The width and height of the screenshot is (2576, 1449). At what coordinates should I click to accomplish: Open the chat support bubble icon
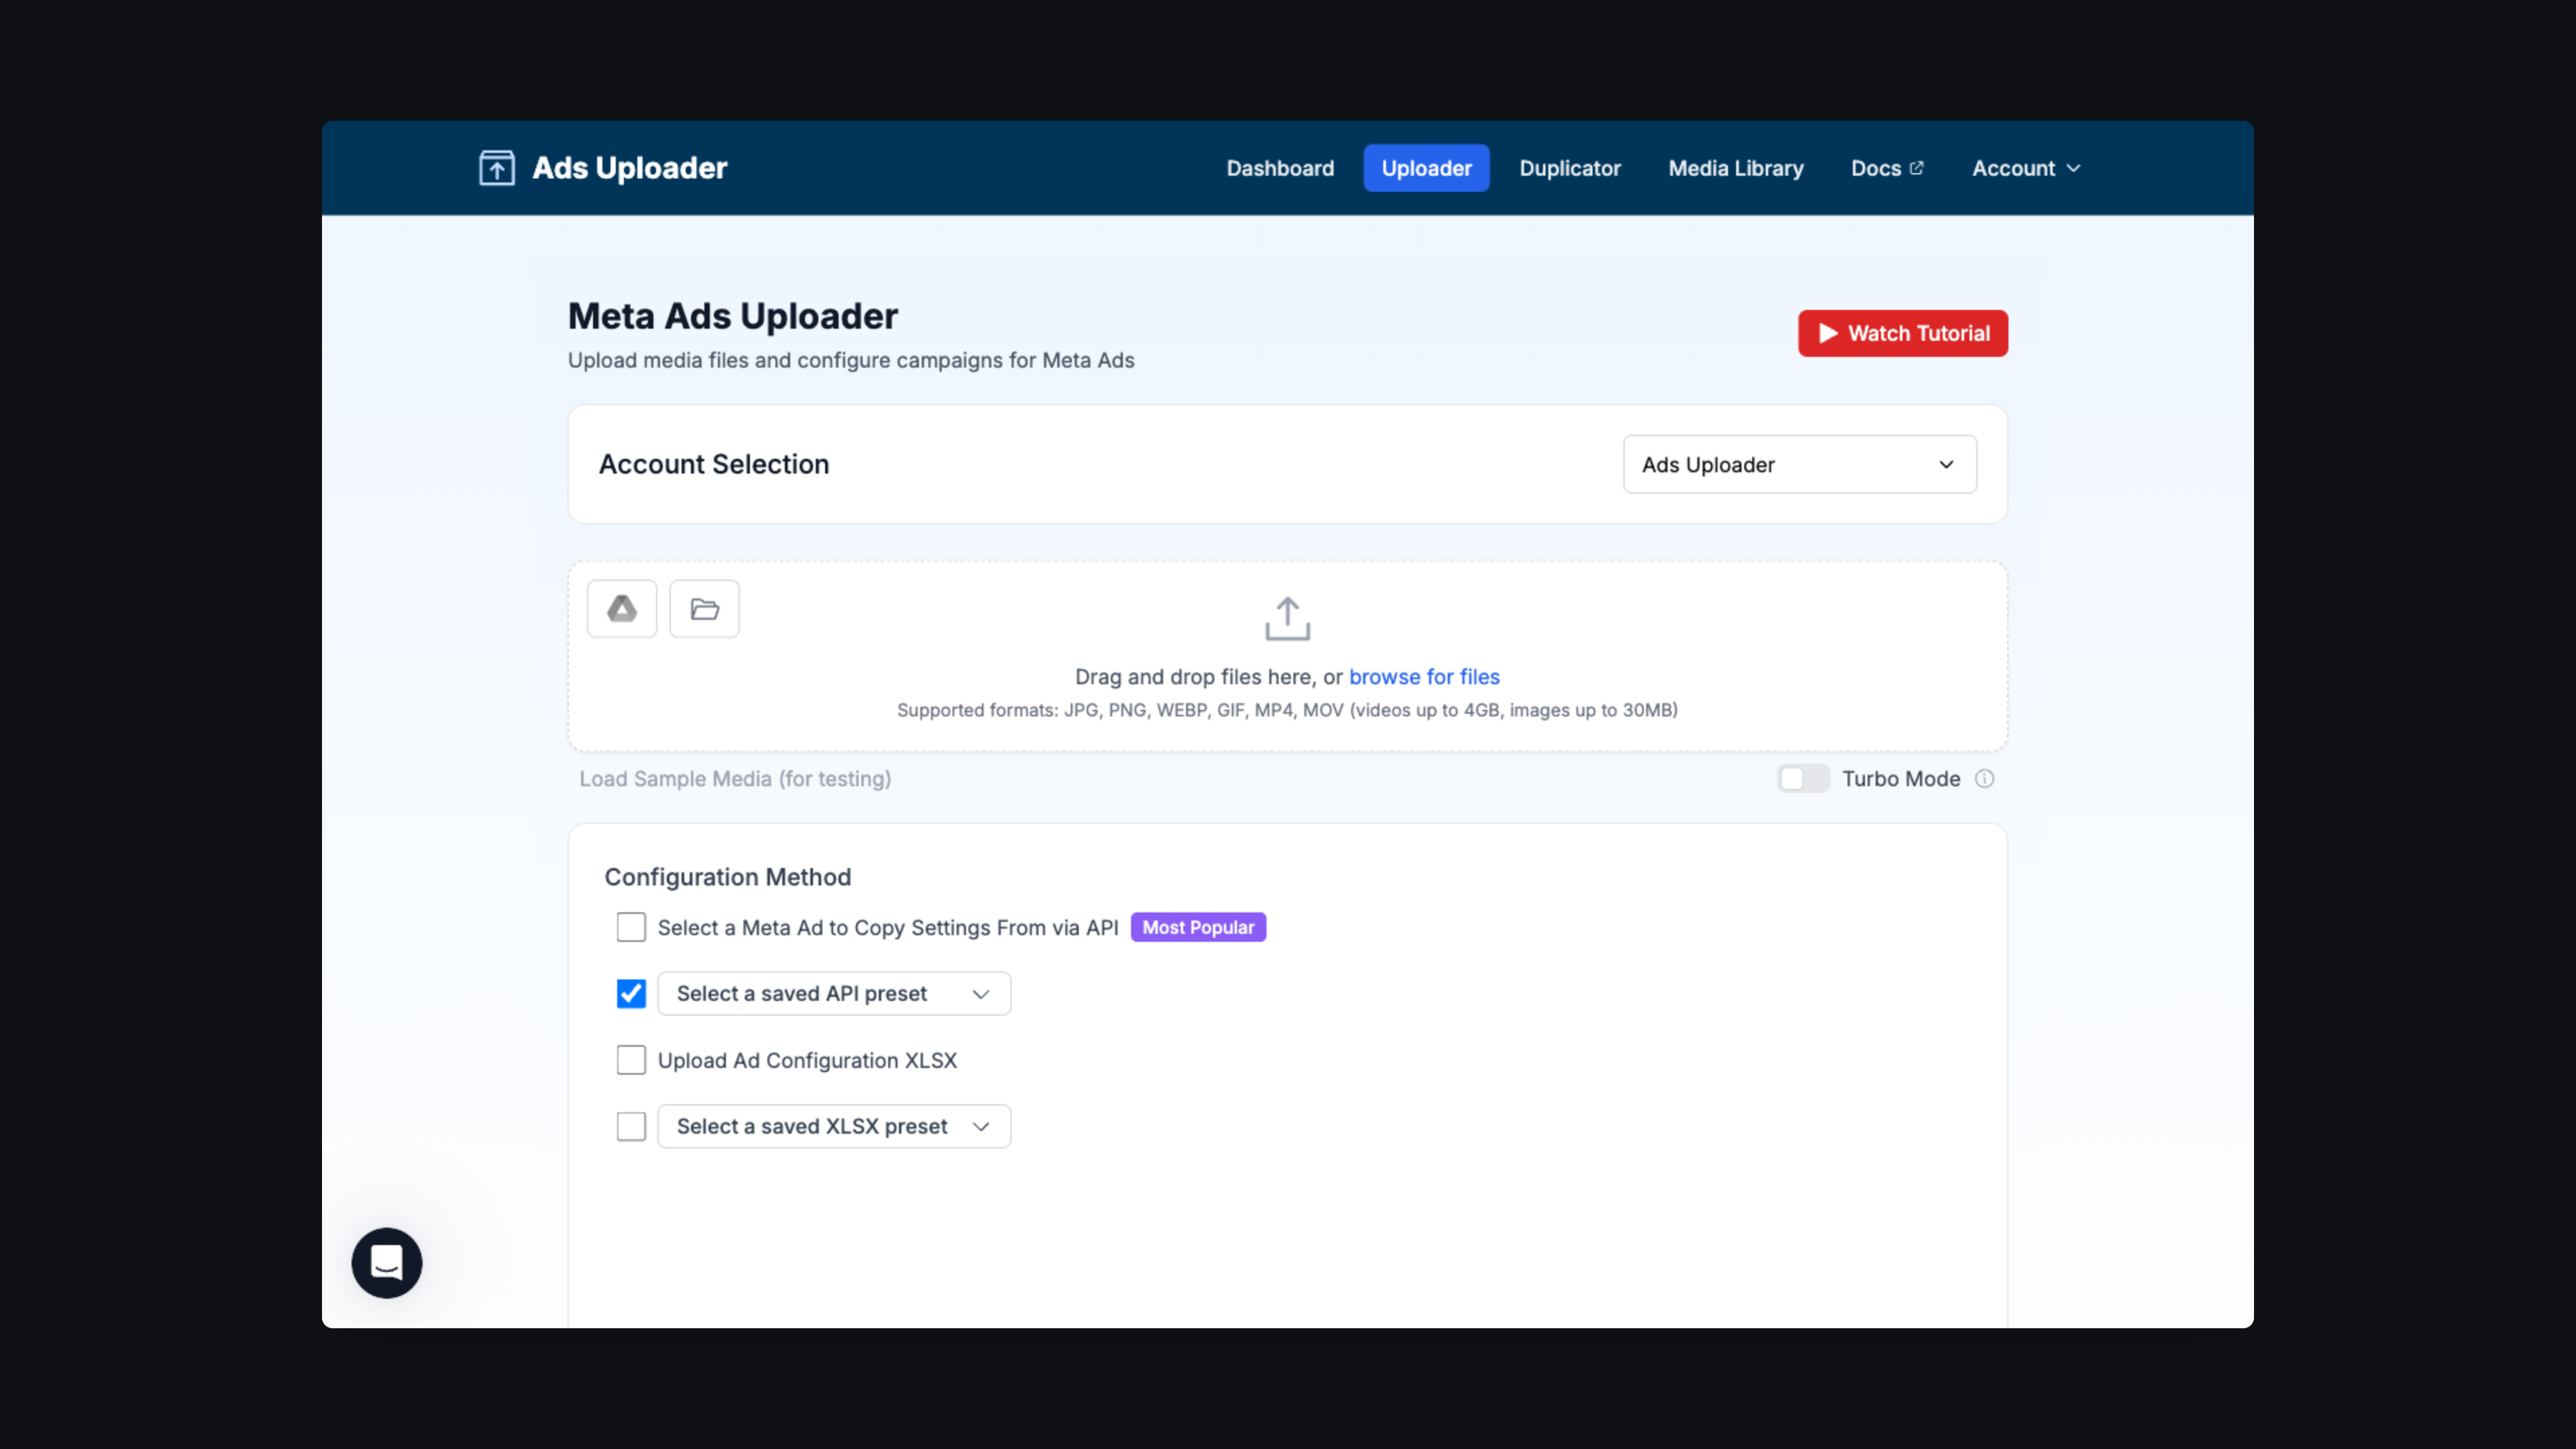point(387,1263)
